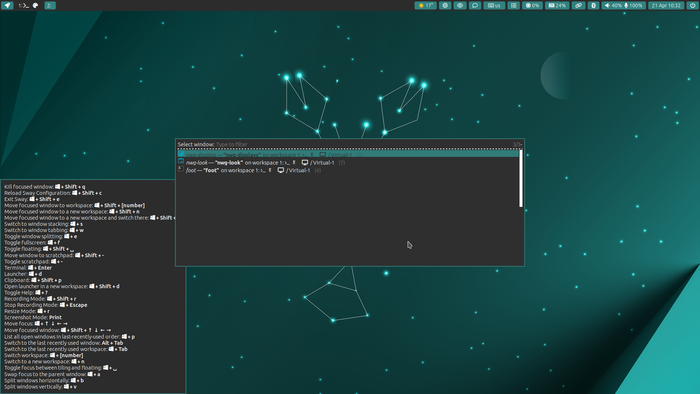Click 'Toggle fullscreen' help line

(x=32, y=242)
